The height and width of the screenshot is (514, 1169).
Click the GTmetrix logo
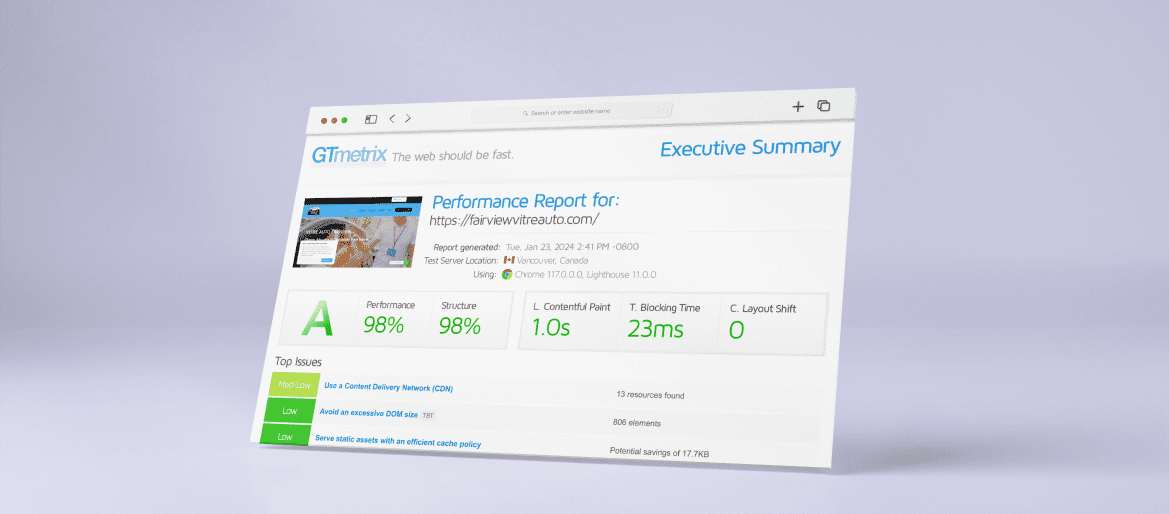coord(349,156)
